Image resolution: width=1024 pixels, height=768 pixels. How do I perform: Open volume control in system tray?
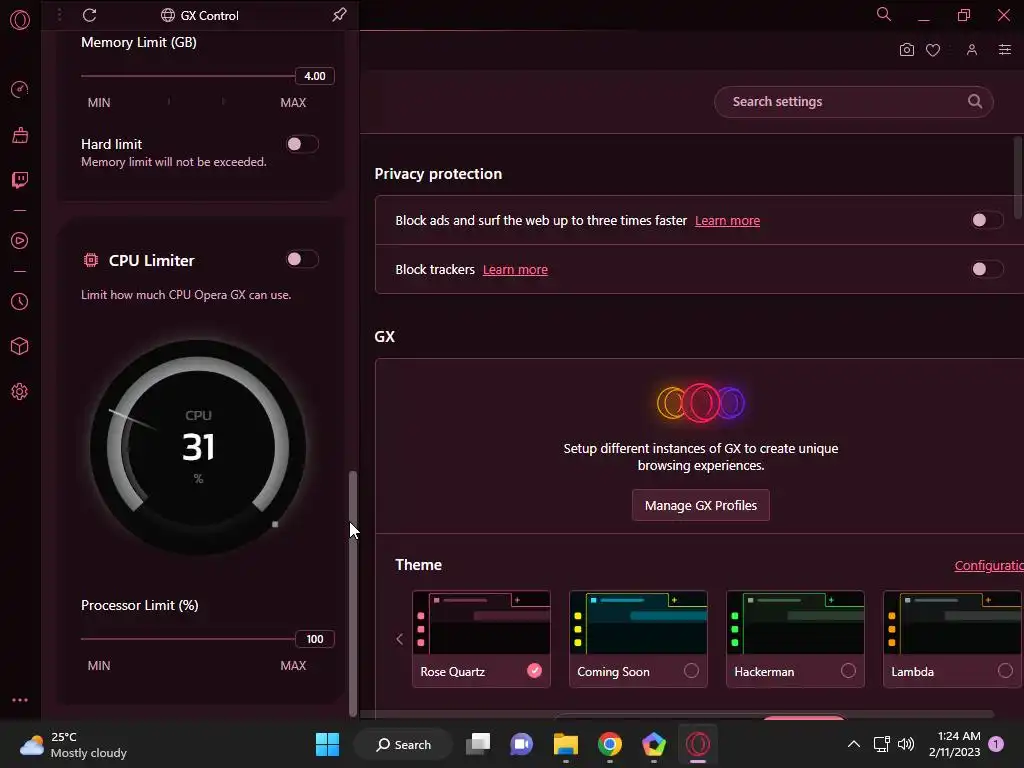[906, 744]
